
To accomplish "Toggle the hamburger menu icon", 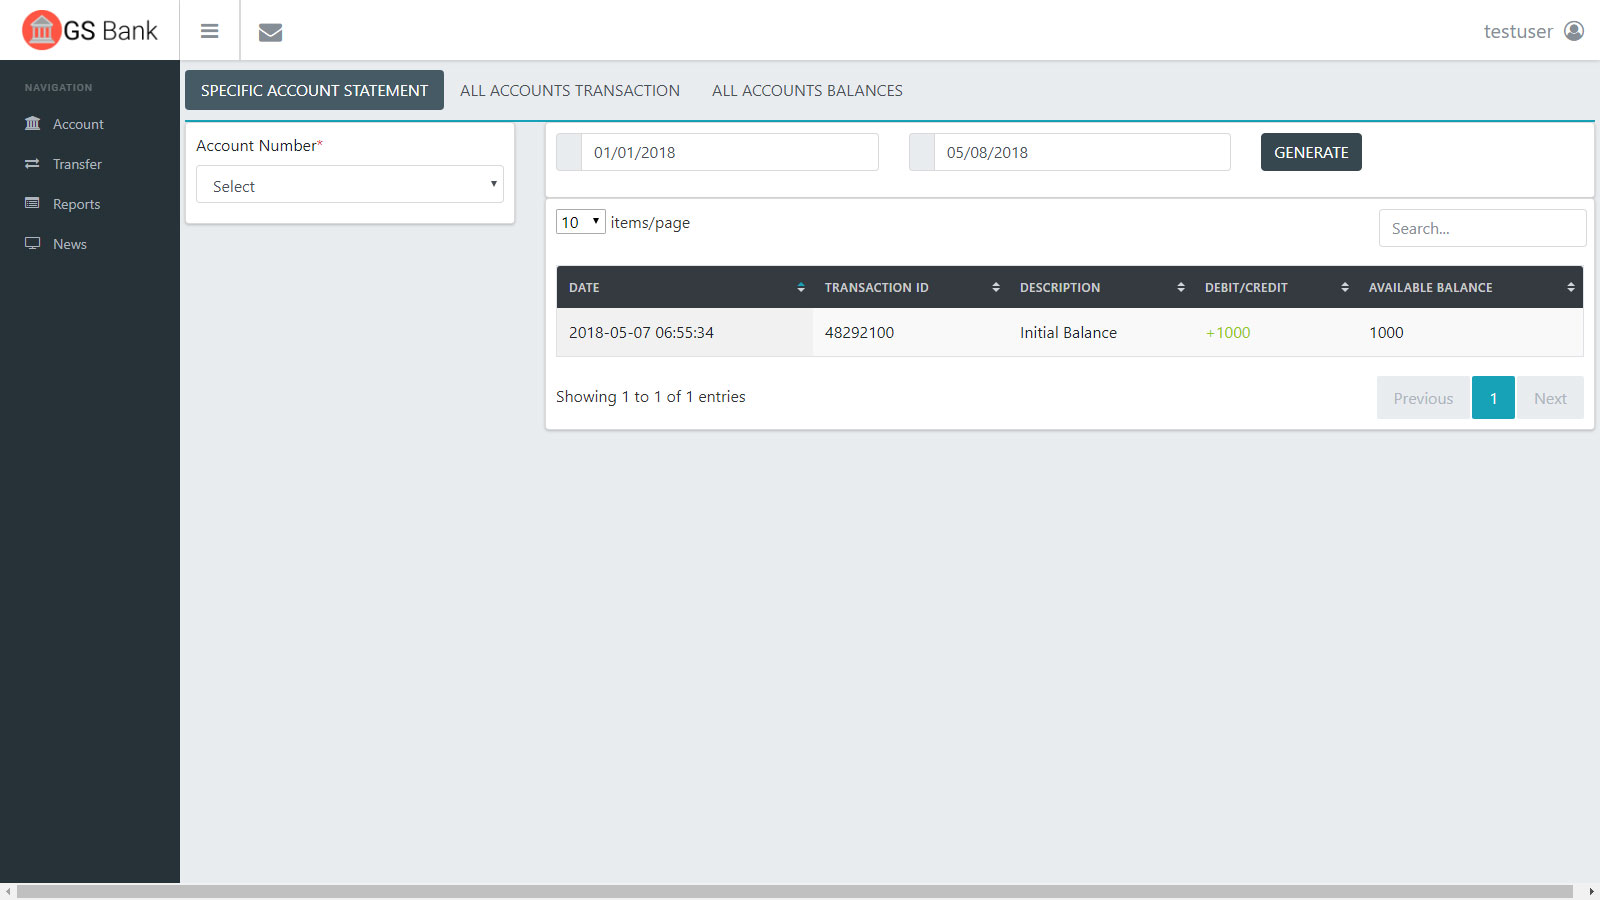I will [209, 31].
